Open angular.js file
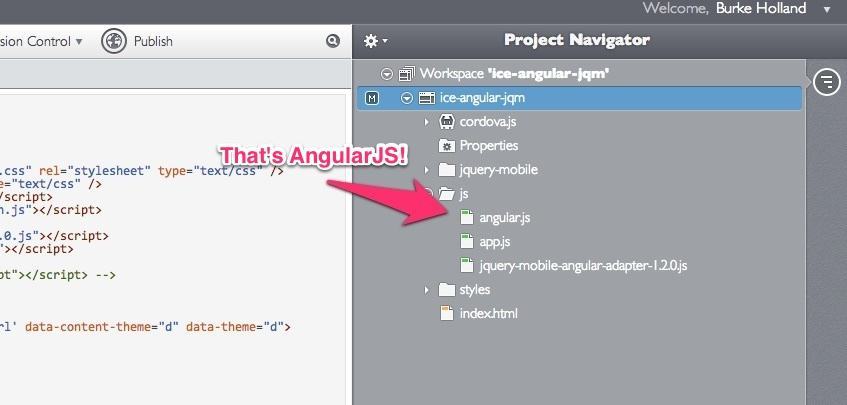 tap(505, 218)
